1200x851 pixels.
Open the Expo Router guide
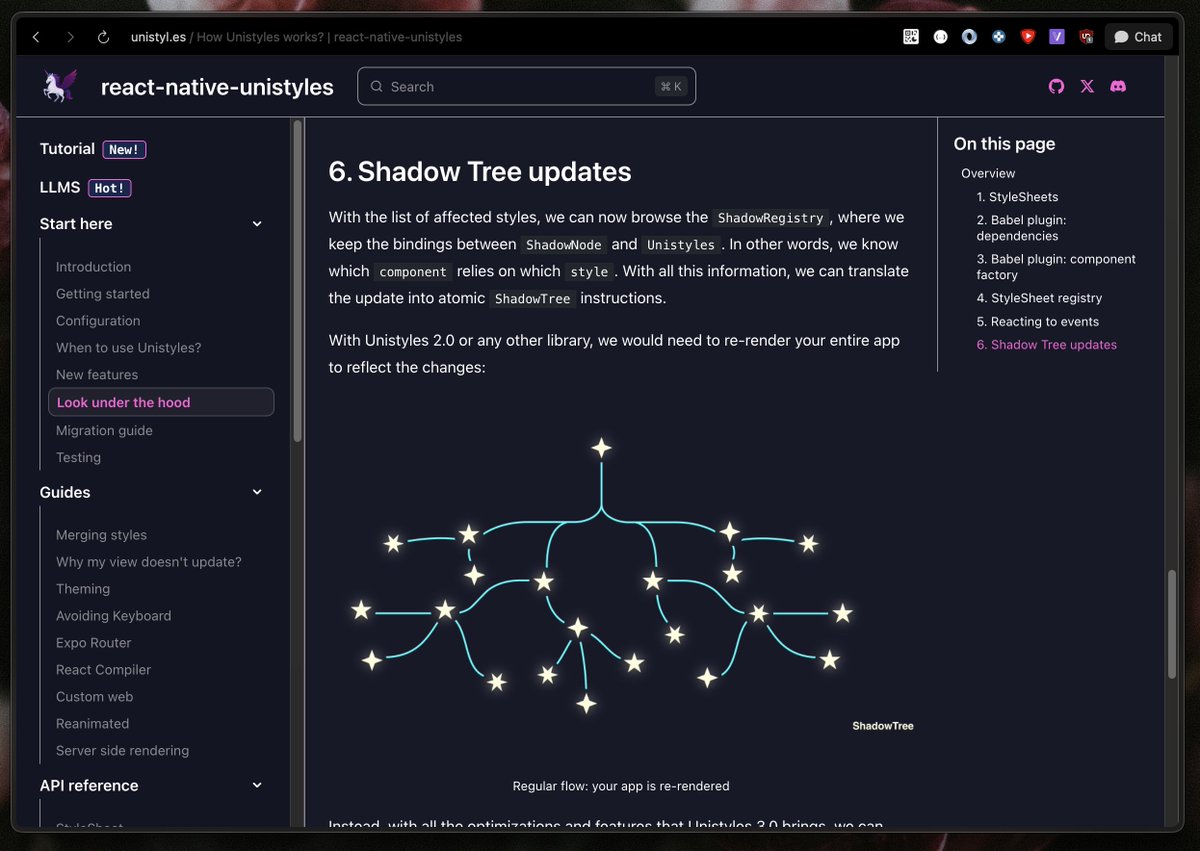[x=93, y=643]
